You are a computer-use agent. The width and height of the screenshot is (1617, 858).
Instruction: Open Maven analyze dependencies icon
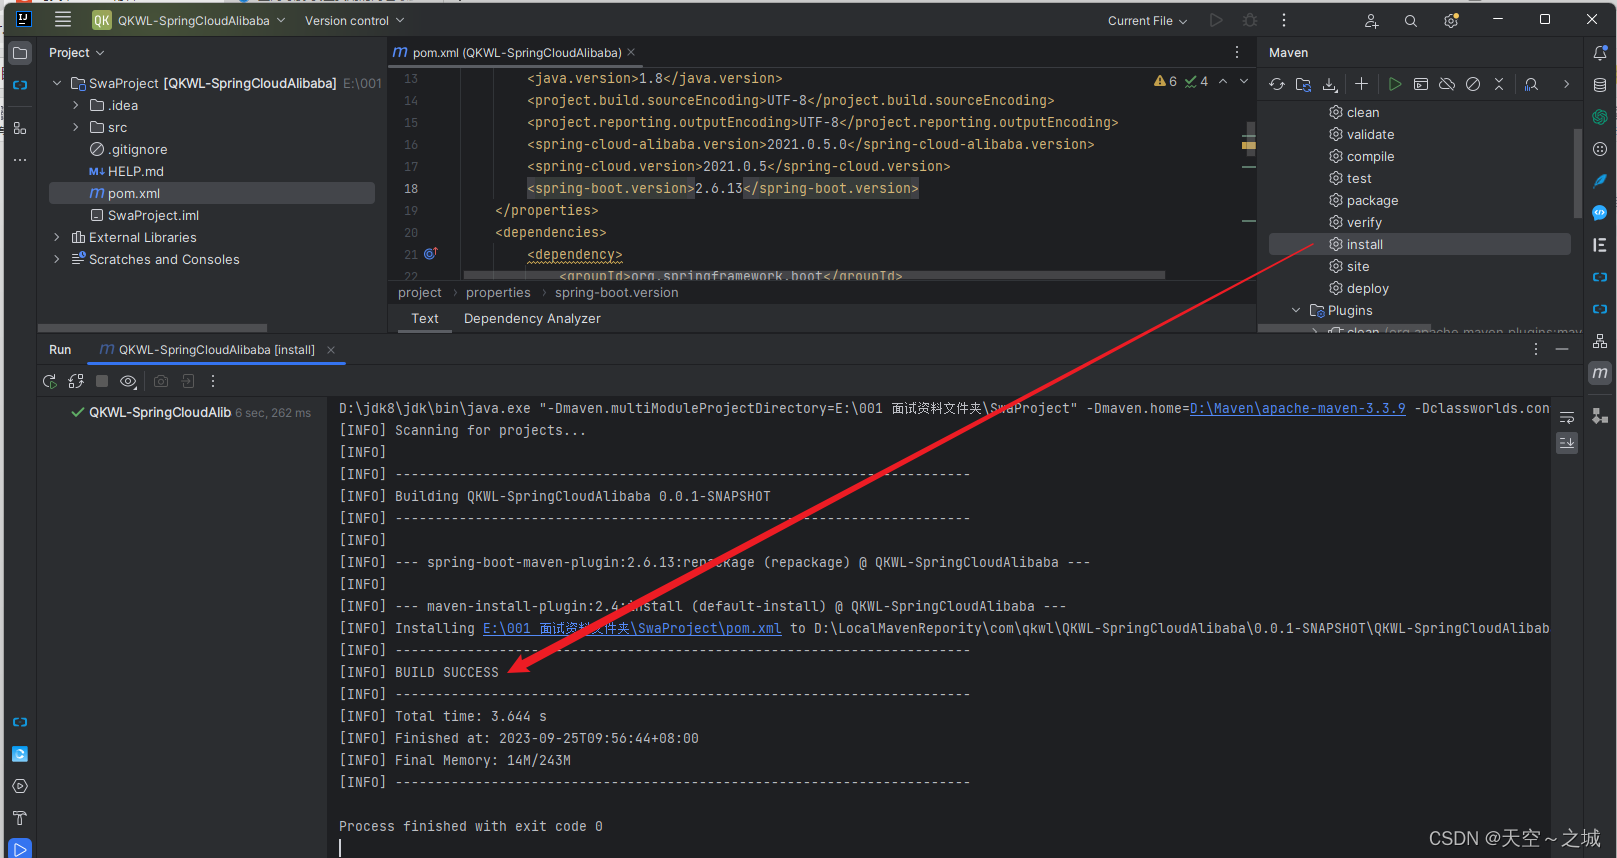[x=1531, y=84]
